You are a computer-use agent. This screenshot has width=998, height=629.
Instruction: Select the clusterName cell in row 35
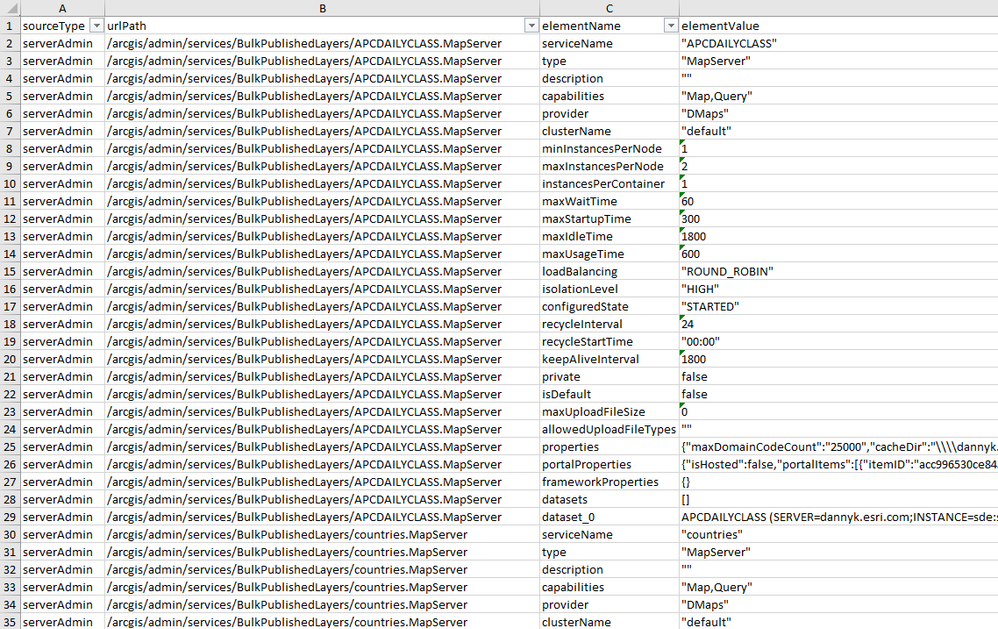point(609,622)
